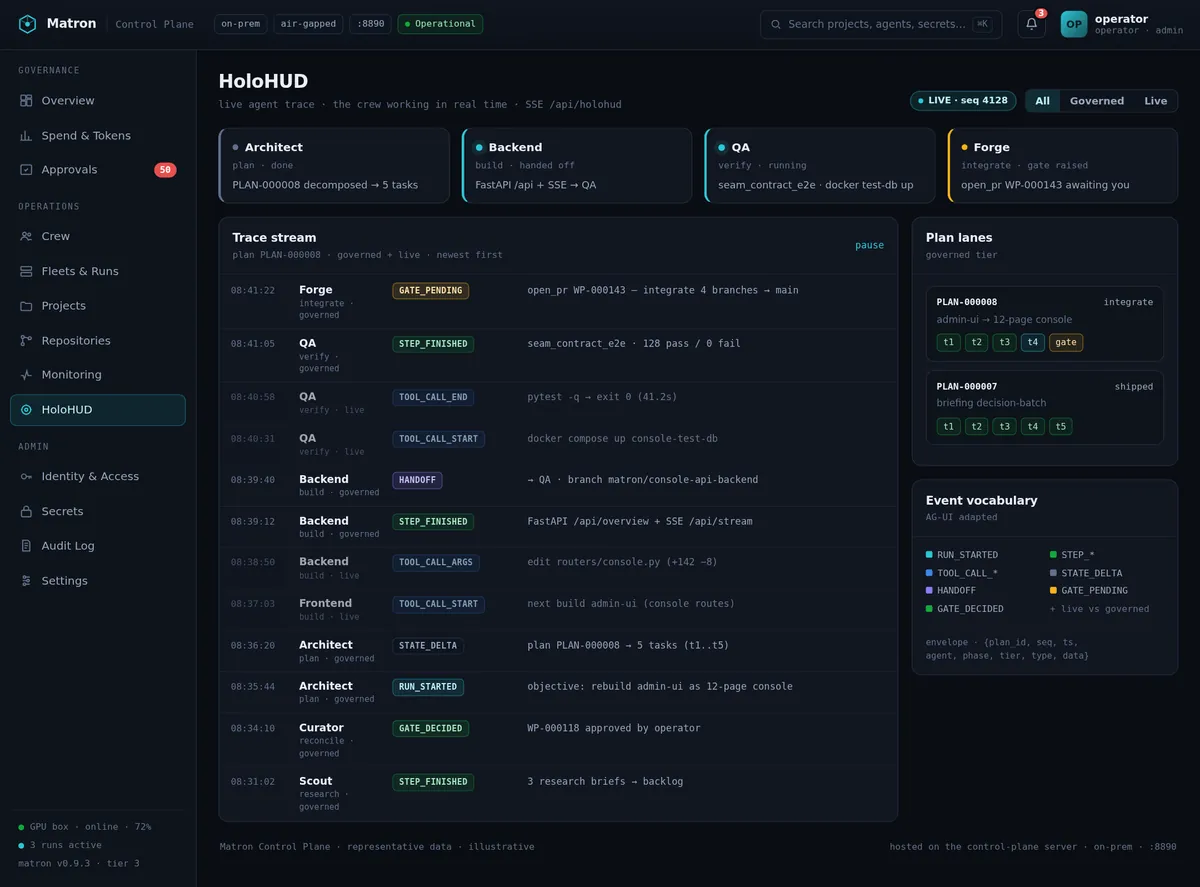The image size is (1200, 887).
Task: Click the Projects folder icon
Action: (26, 306)
